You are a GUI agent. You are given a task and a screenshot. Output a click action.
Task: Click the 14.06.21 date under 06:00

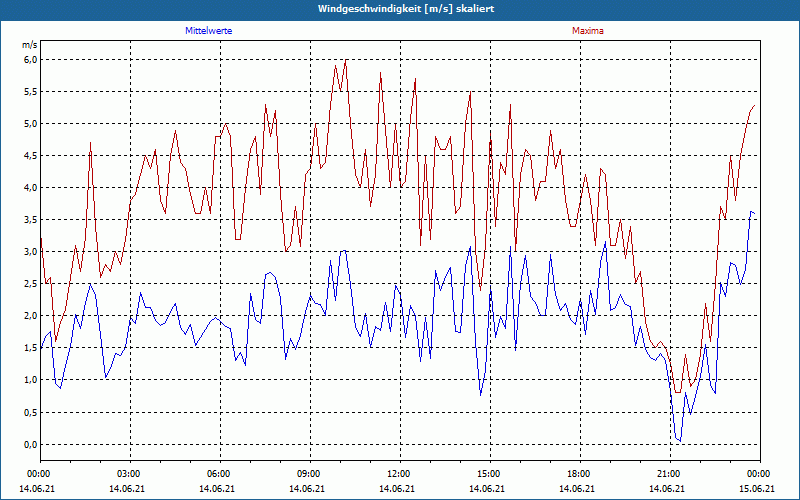point(217,488)
